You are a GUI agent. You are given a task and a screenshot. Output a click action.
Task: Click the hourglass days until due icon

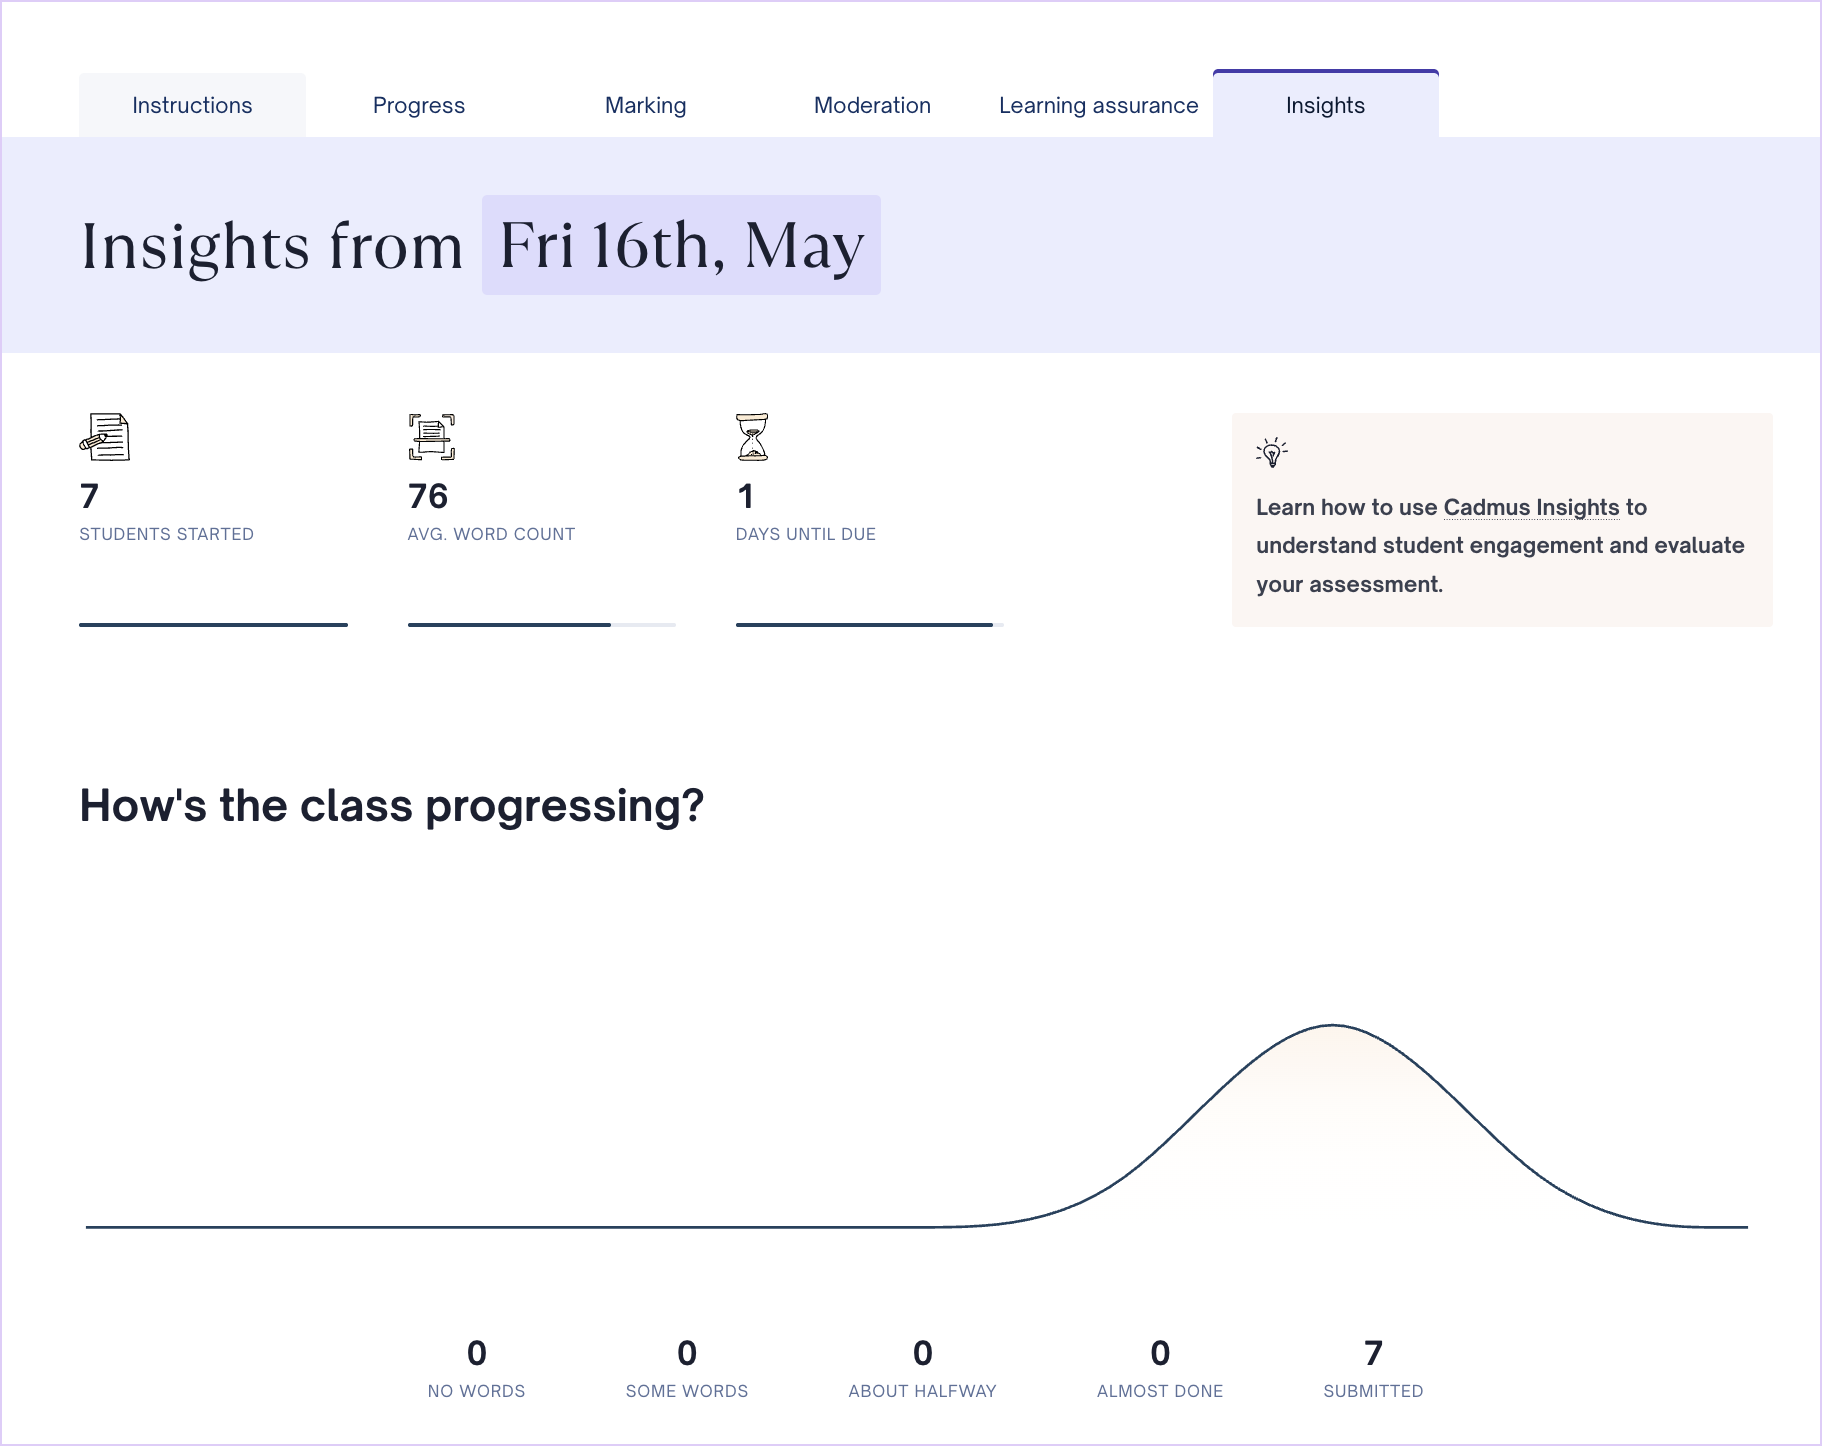(752, 437)
